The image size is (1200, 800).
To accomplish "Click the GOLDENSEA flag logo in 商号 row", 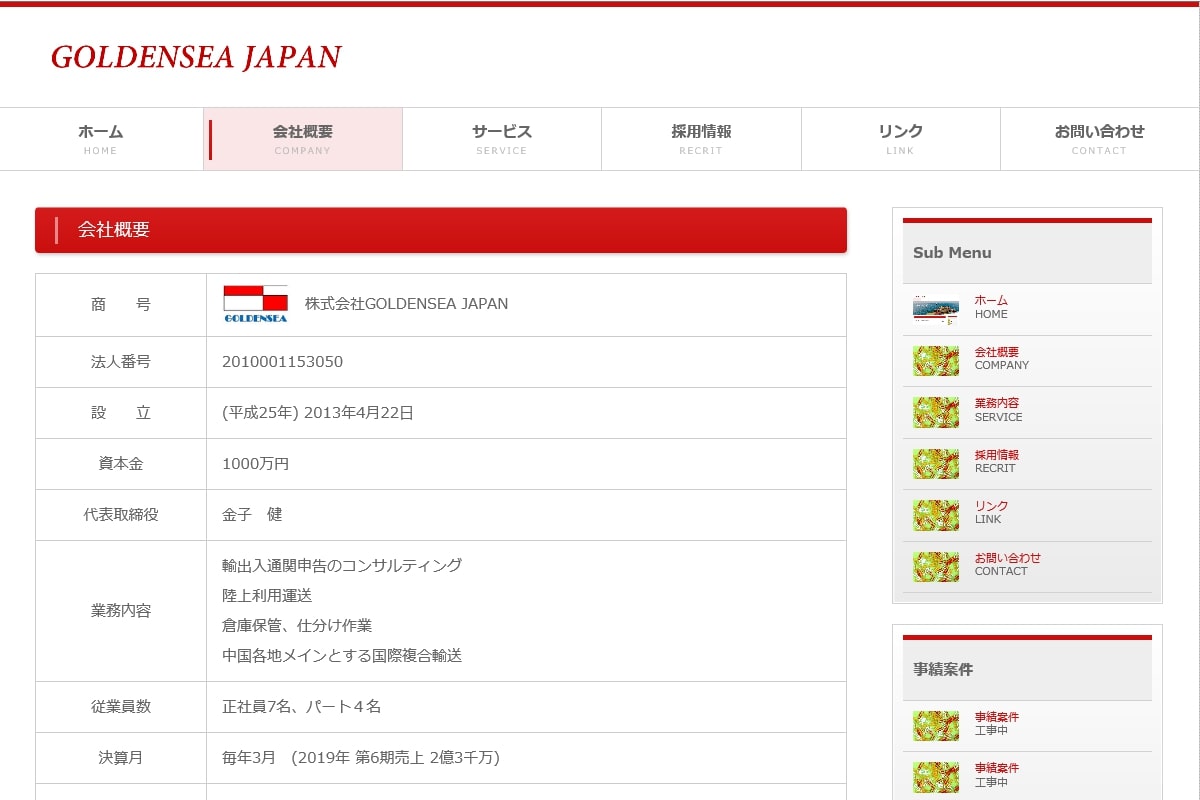I will tap(255, 304).
